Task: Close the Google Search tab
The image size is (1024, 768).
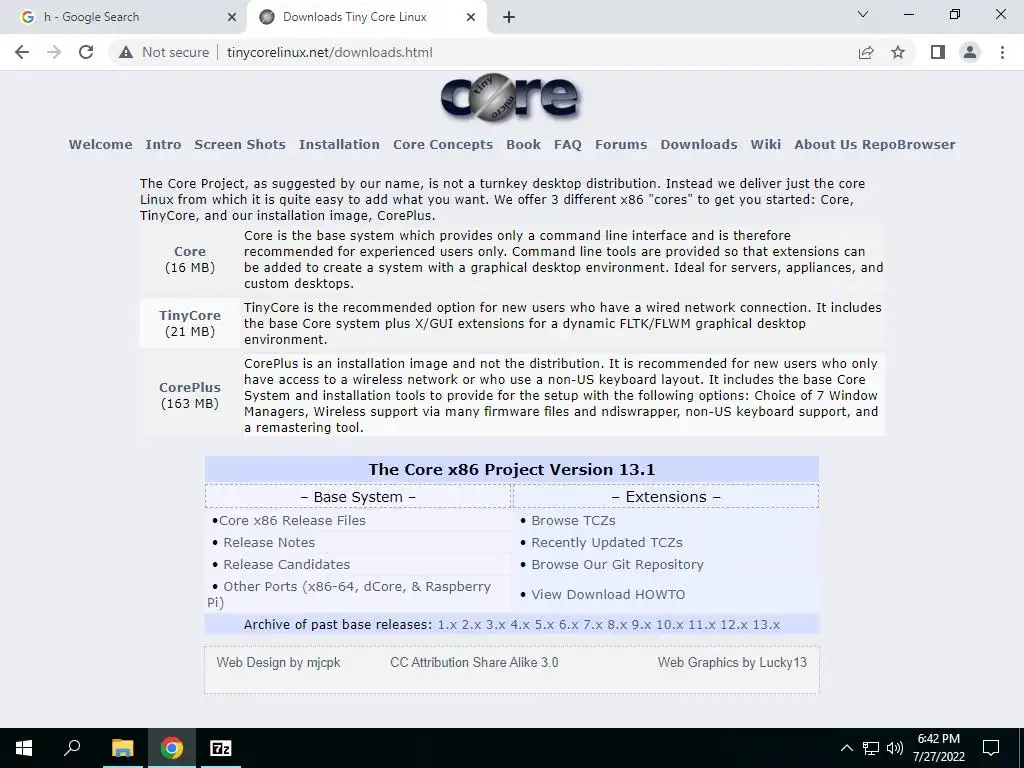Action: point(232,17)
